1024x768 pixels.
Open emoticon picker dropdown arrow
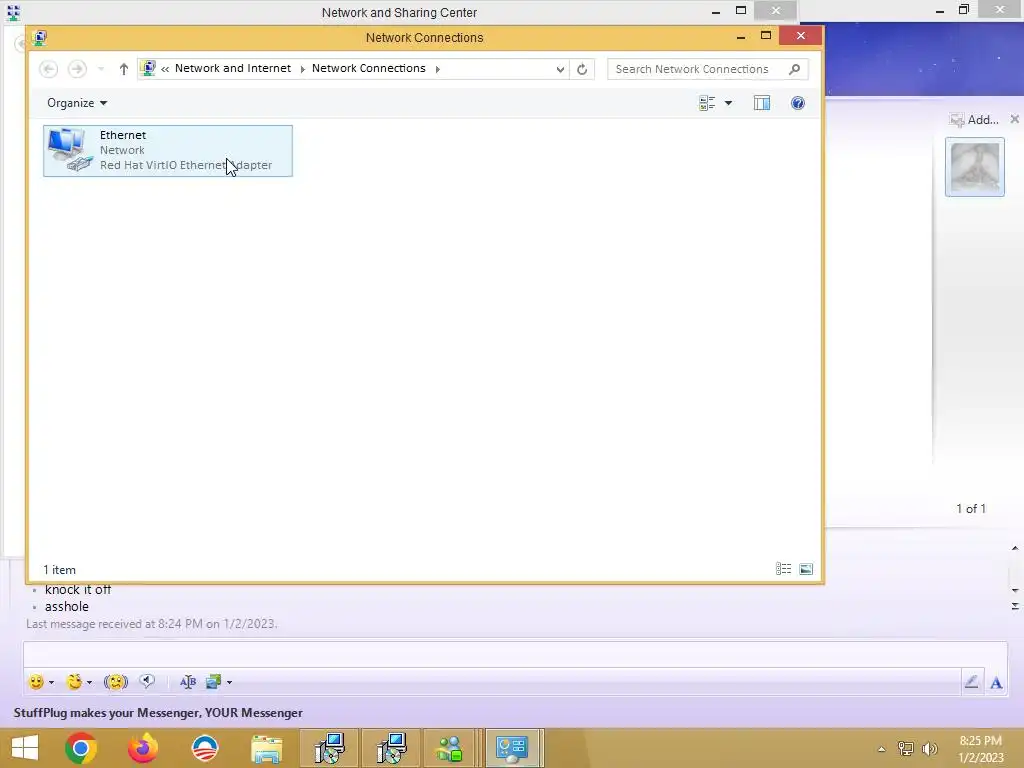click(x=52, y=682)
